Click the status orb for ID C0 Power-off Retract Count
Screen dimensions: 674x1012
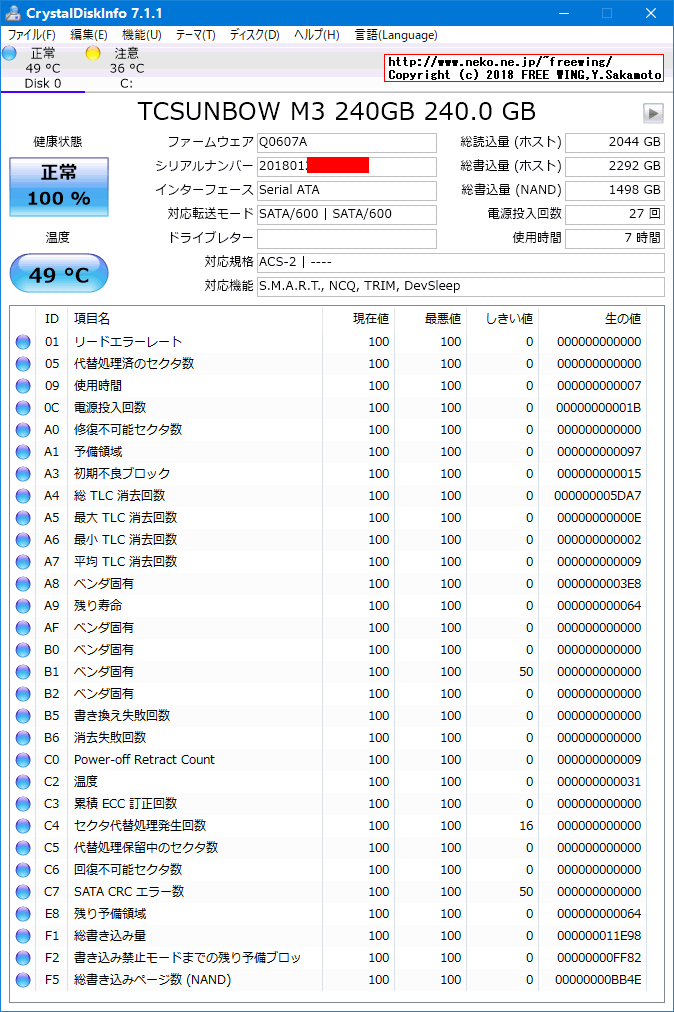(x=23, y=760)
